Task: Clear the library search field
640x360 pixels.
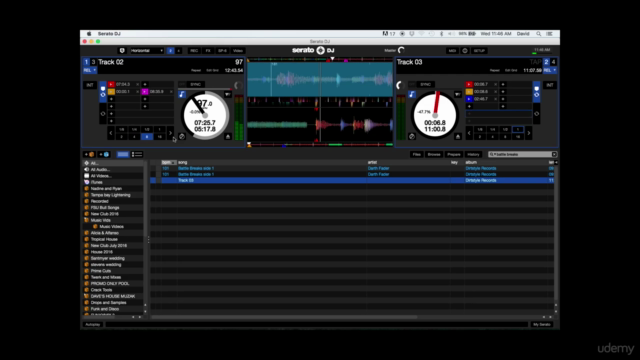Action: click(554, 154)
